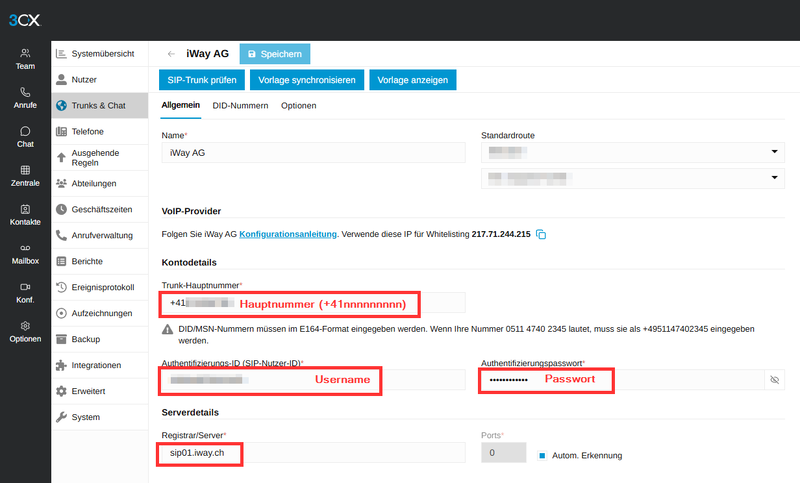Click Vorlage synchronisieren button
Image resolution: width=800 pixels, height=483 pixels.
pos(307,80)
